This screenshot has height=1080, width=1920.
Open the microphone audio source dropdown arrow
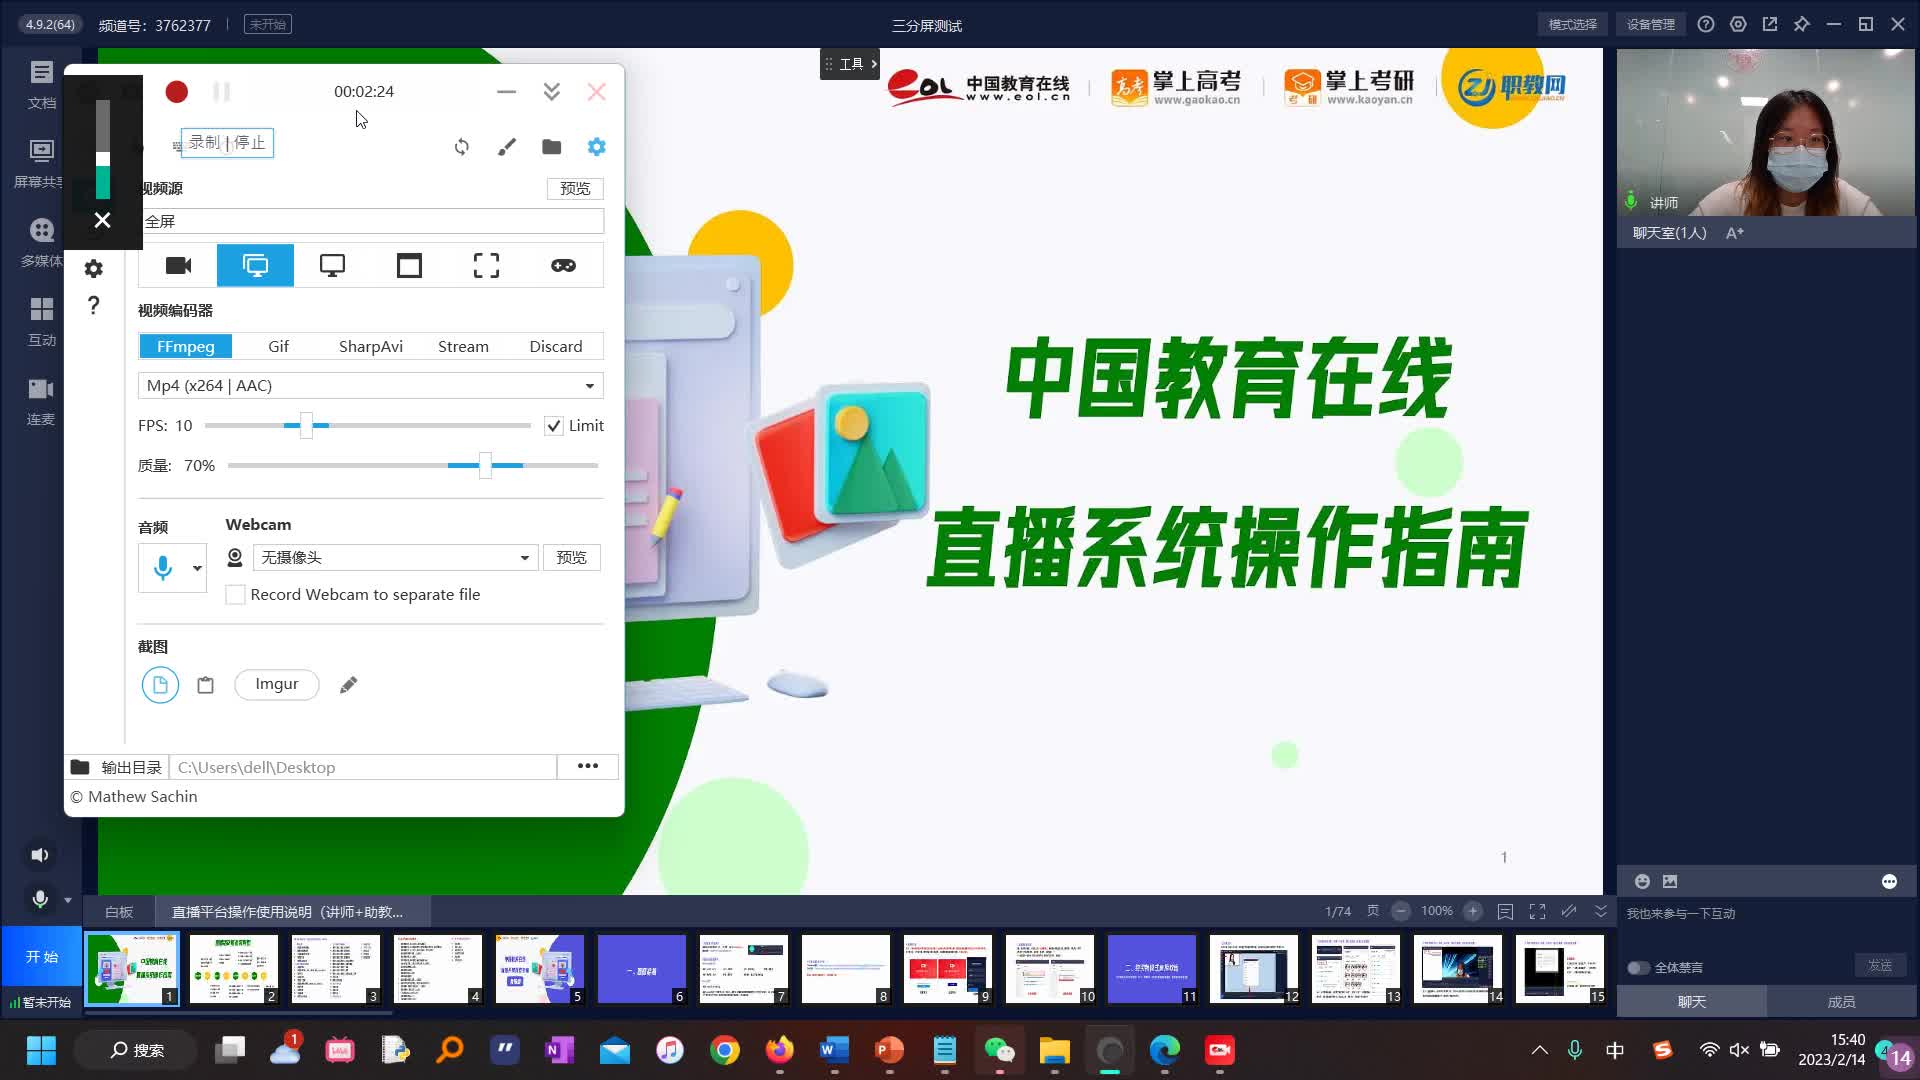pos(197,569)
